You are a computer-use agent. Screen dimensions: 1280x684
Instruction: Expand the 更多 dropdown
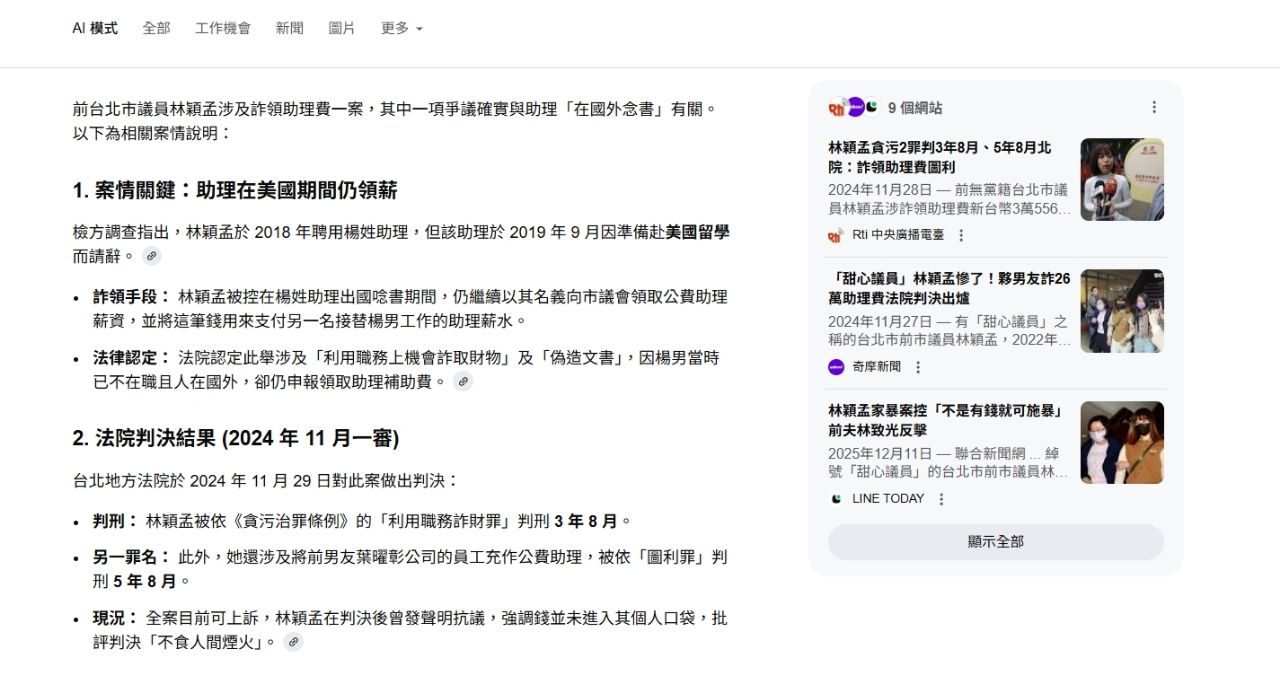pos(401,28)
